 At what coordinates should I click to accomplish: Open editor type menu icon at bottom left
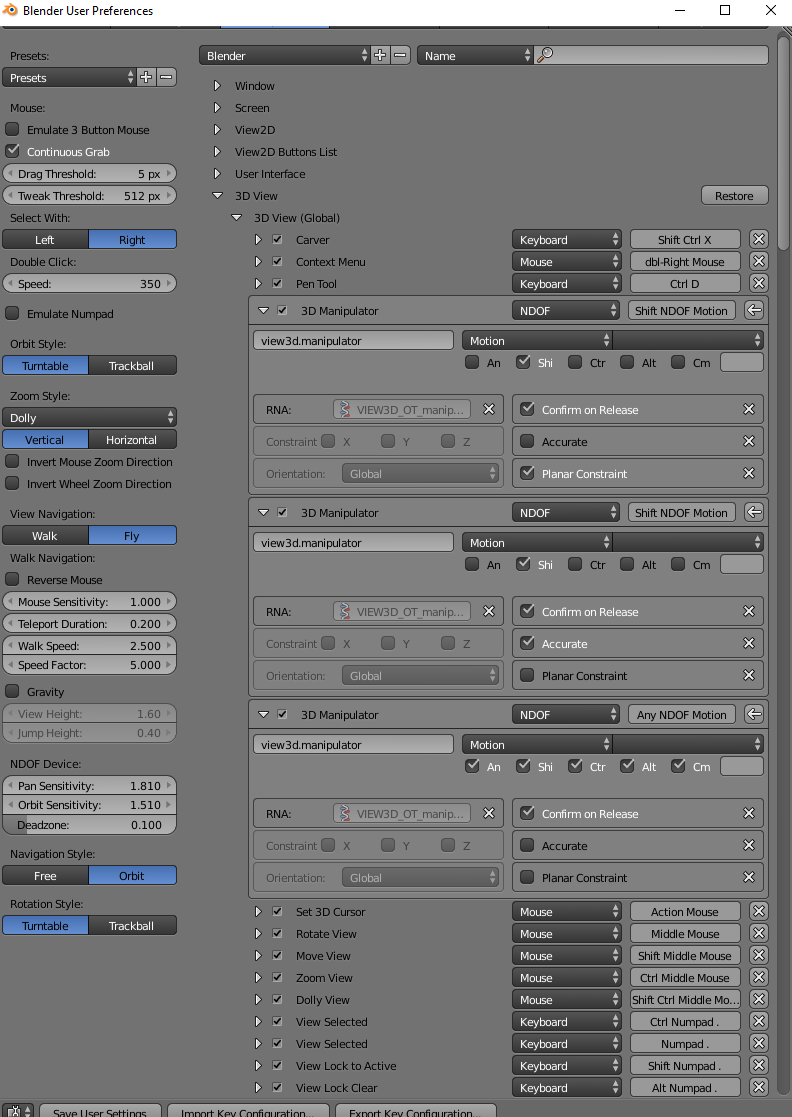[17, 1111]
